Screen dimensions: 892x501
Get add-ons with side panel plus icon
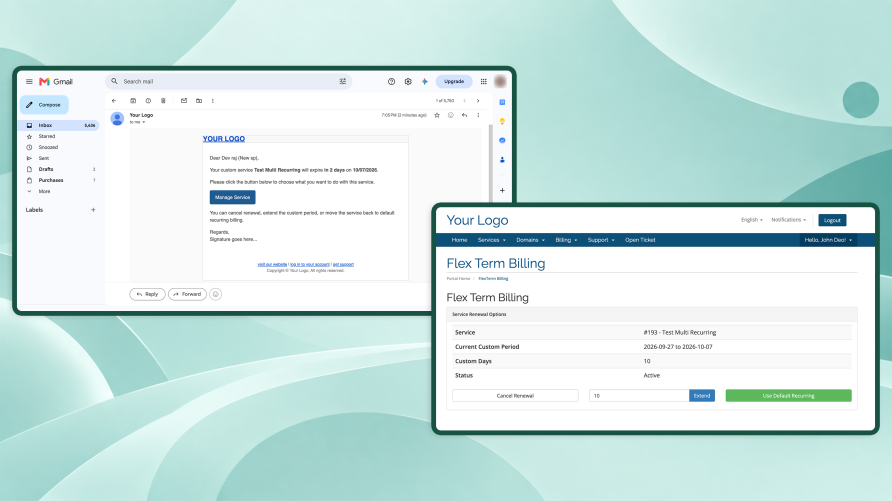point(502,191)
